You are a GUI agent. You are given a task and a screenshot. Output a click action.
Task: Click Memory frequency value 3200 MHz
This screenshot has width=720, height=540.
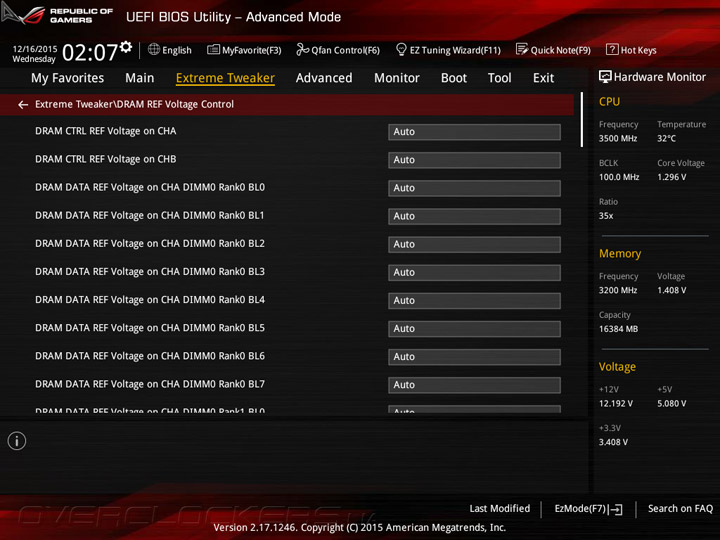(618, 290)
